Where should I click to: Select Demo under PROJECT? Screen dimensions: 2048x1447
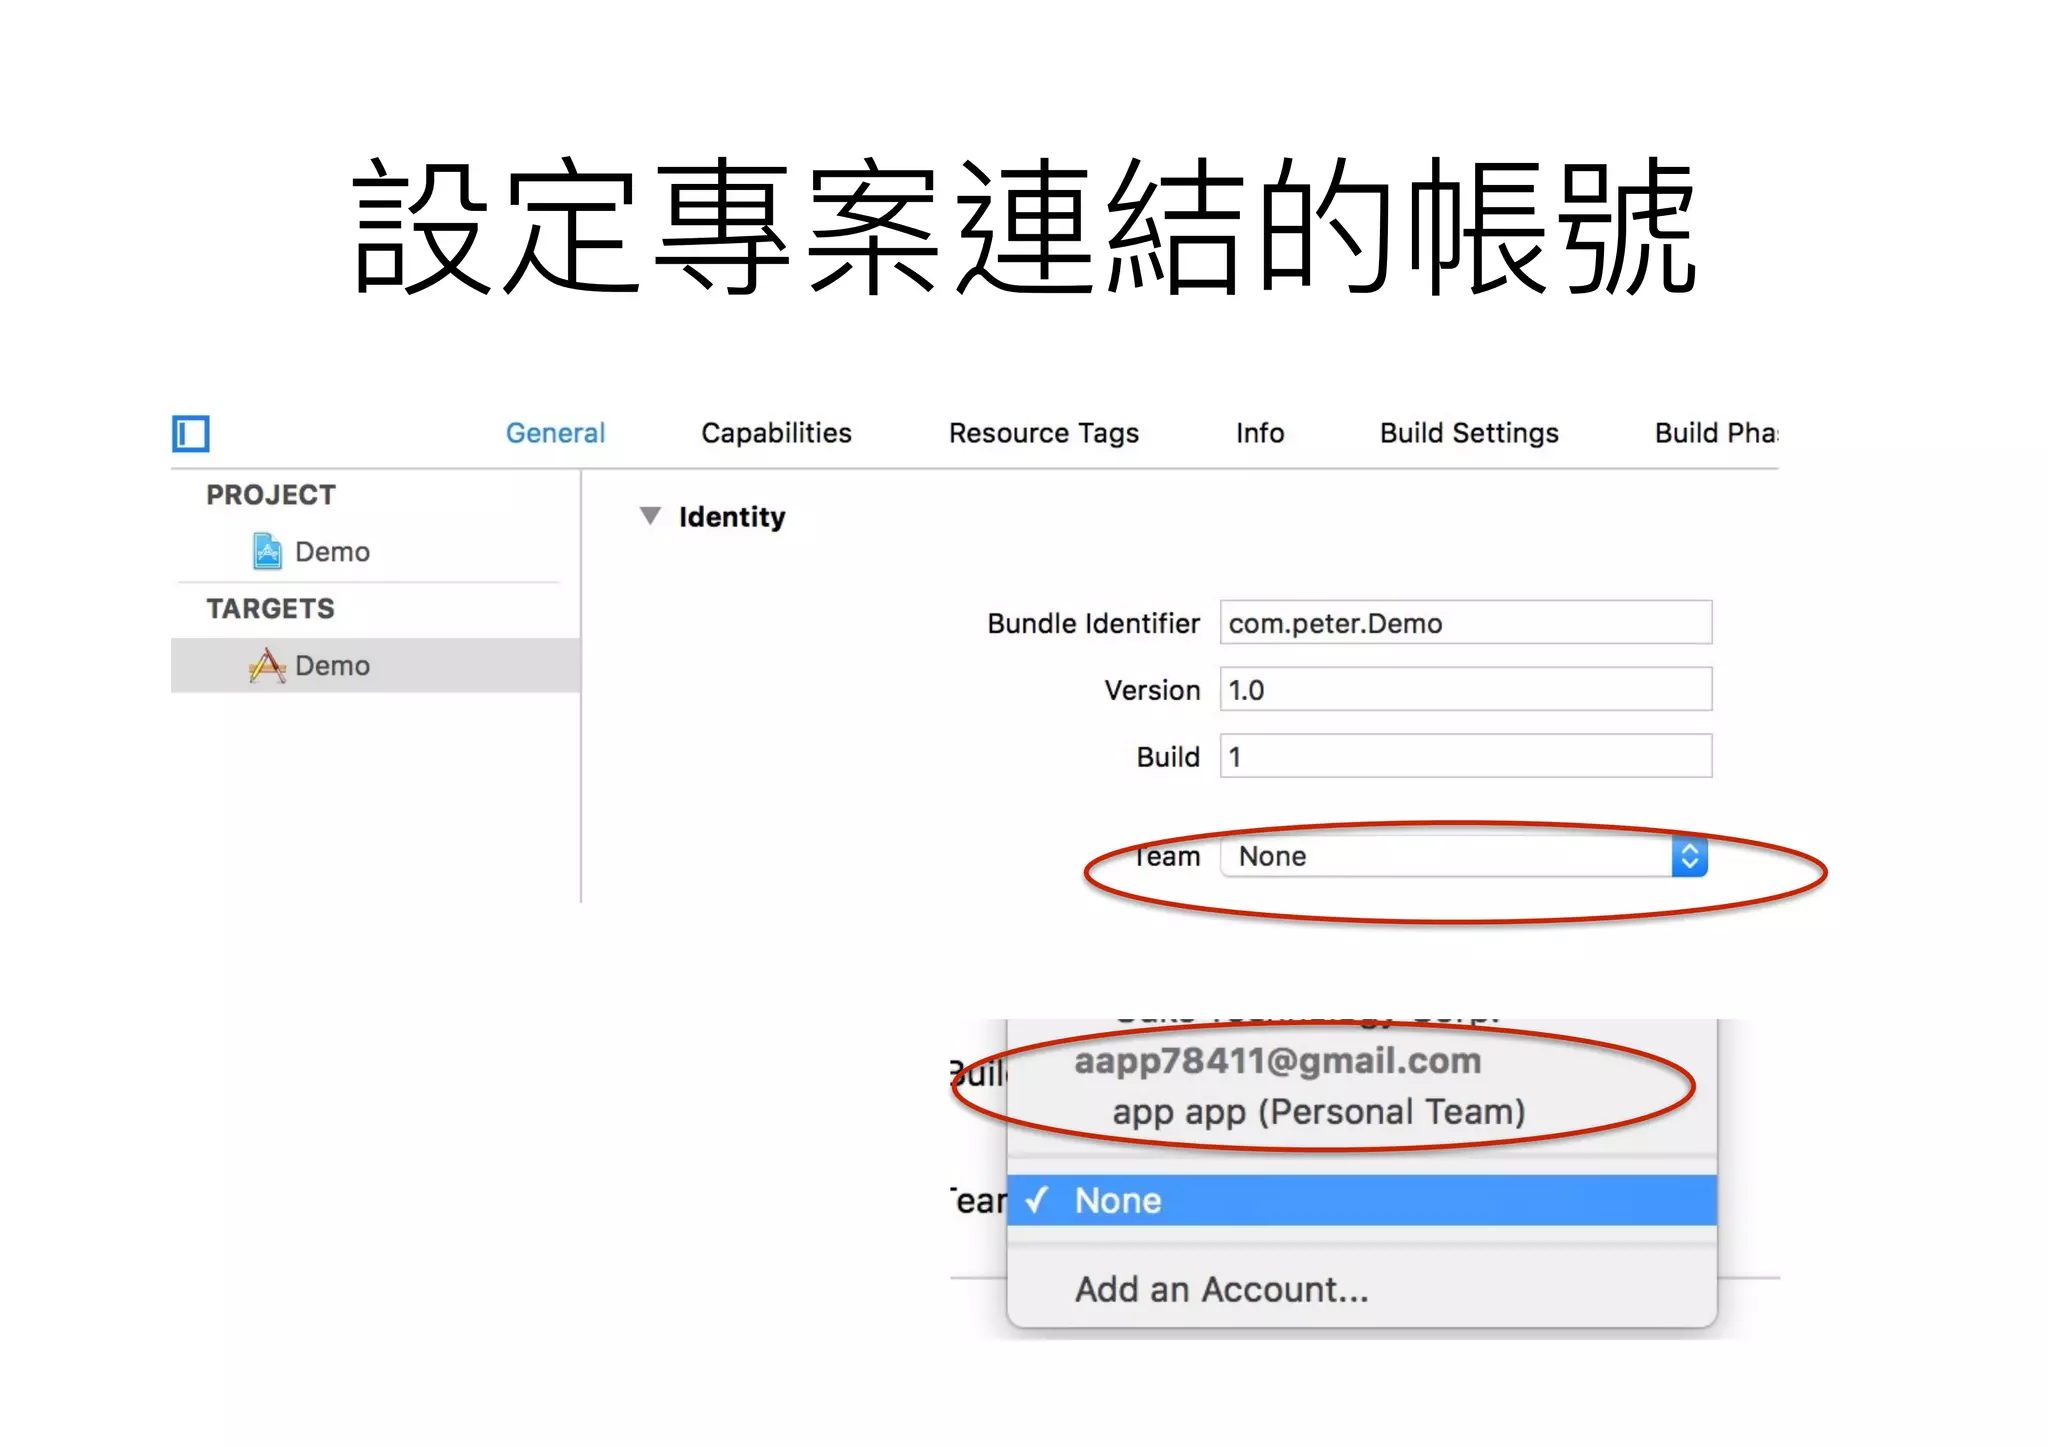pos(332,551)
